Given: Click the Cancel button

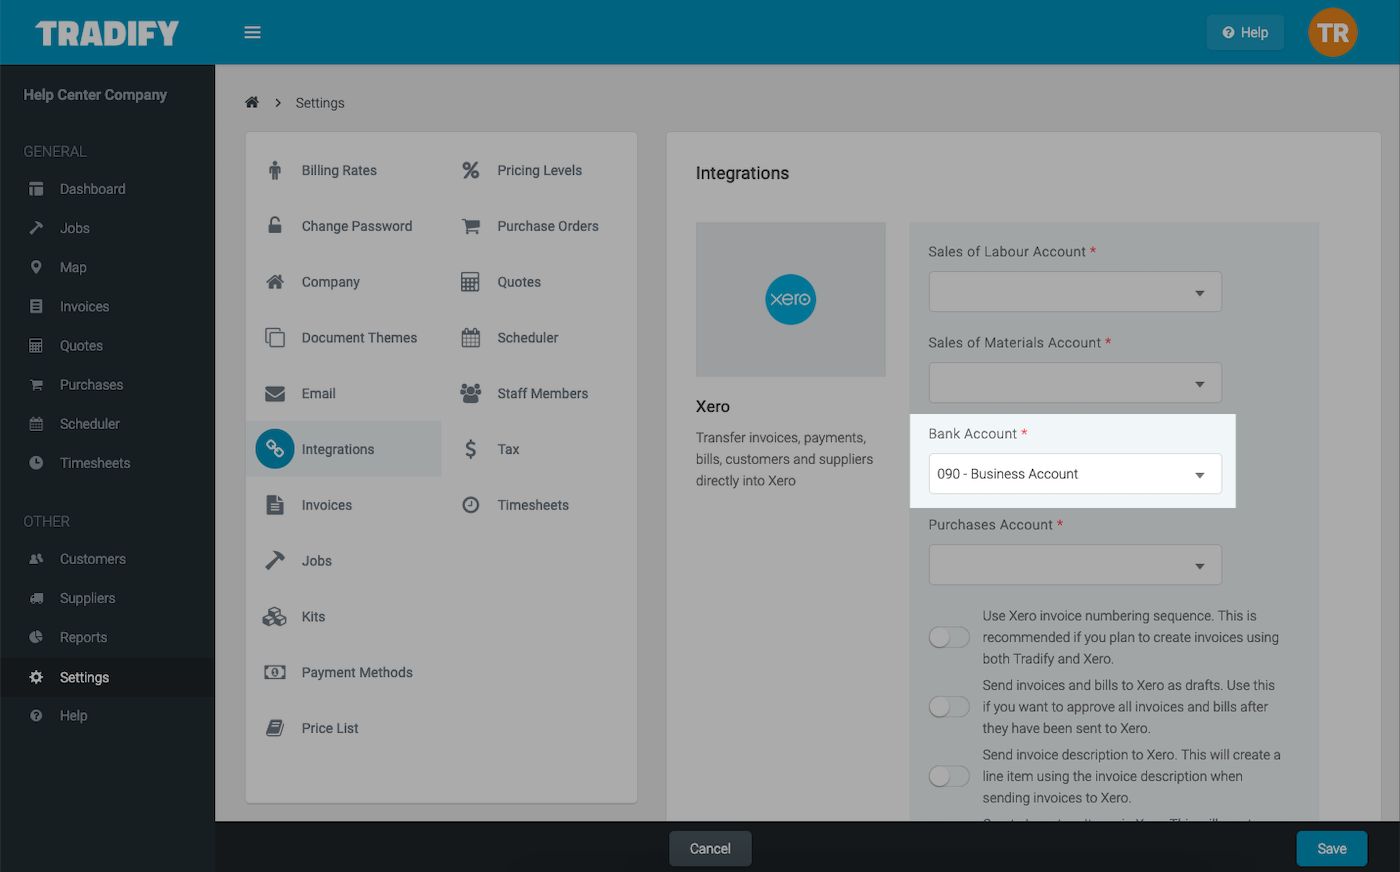Looking at the screenshot, I should (x=710, y=848).
